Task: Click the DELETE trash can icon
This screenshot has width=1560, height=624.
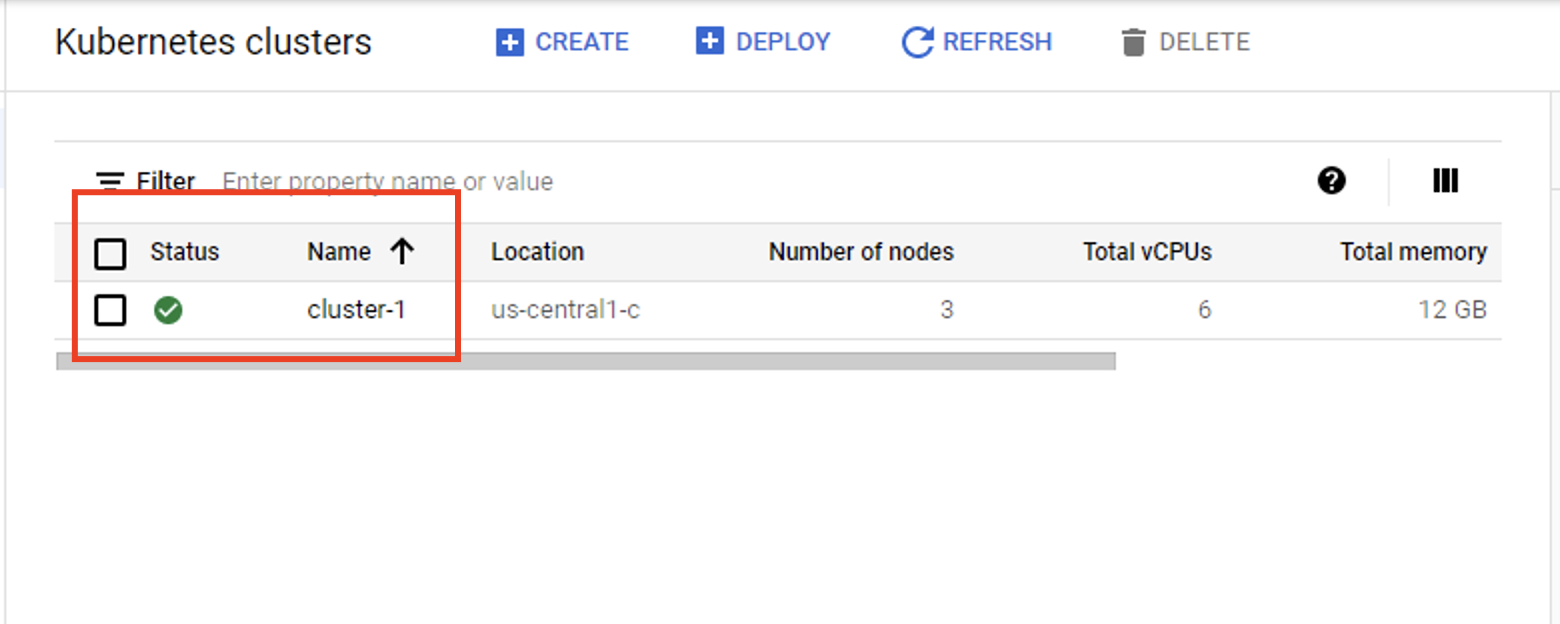Action: [1133, 43]
